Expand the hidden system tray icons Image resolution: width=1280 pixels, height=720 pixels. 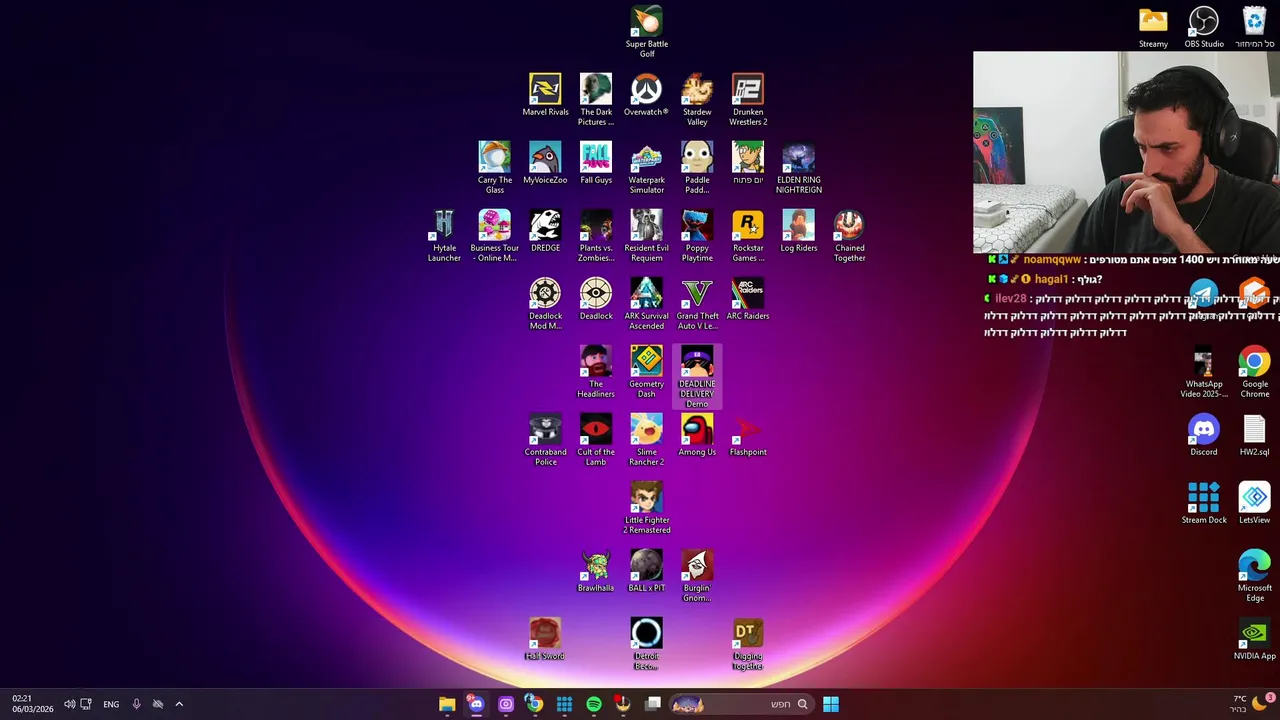179,704
